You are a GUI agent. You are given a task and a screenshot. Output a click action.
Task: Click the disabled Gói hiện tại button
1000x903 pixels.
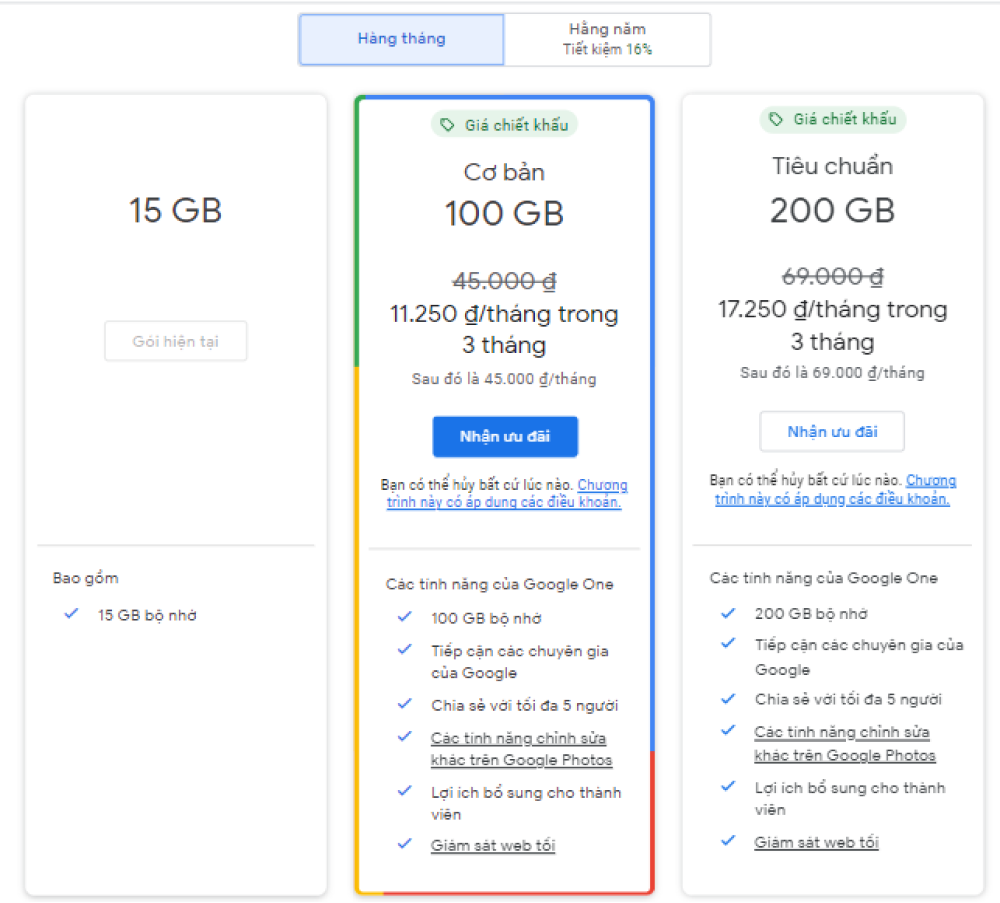176,342
